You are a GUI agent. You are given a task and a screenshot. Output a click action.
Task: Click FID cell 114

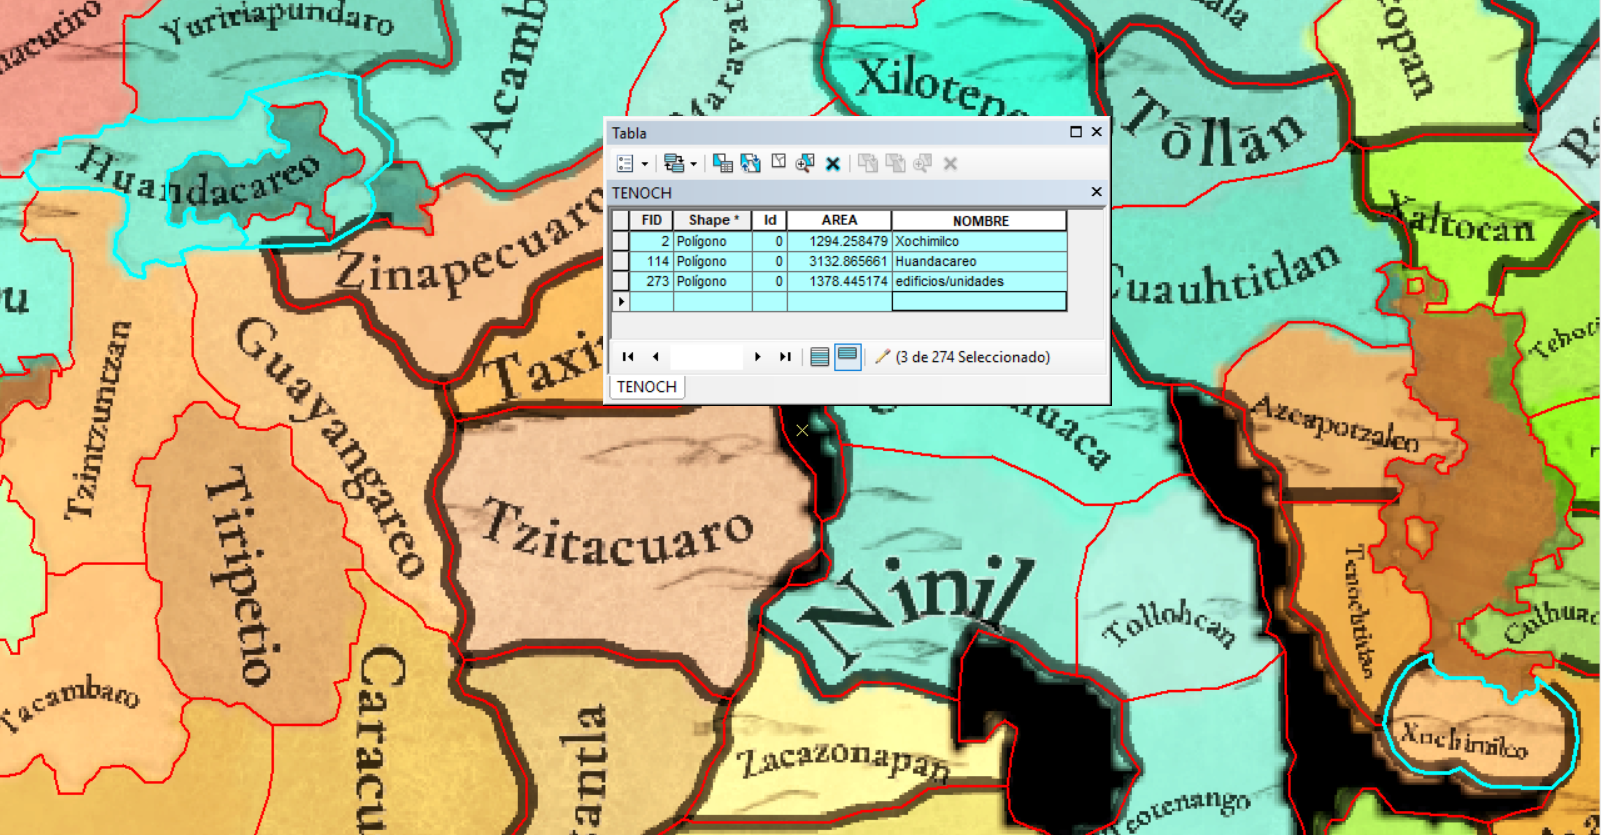652,261
